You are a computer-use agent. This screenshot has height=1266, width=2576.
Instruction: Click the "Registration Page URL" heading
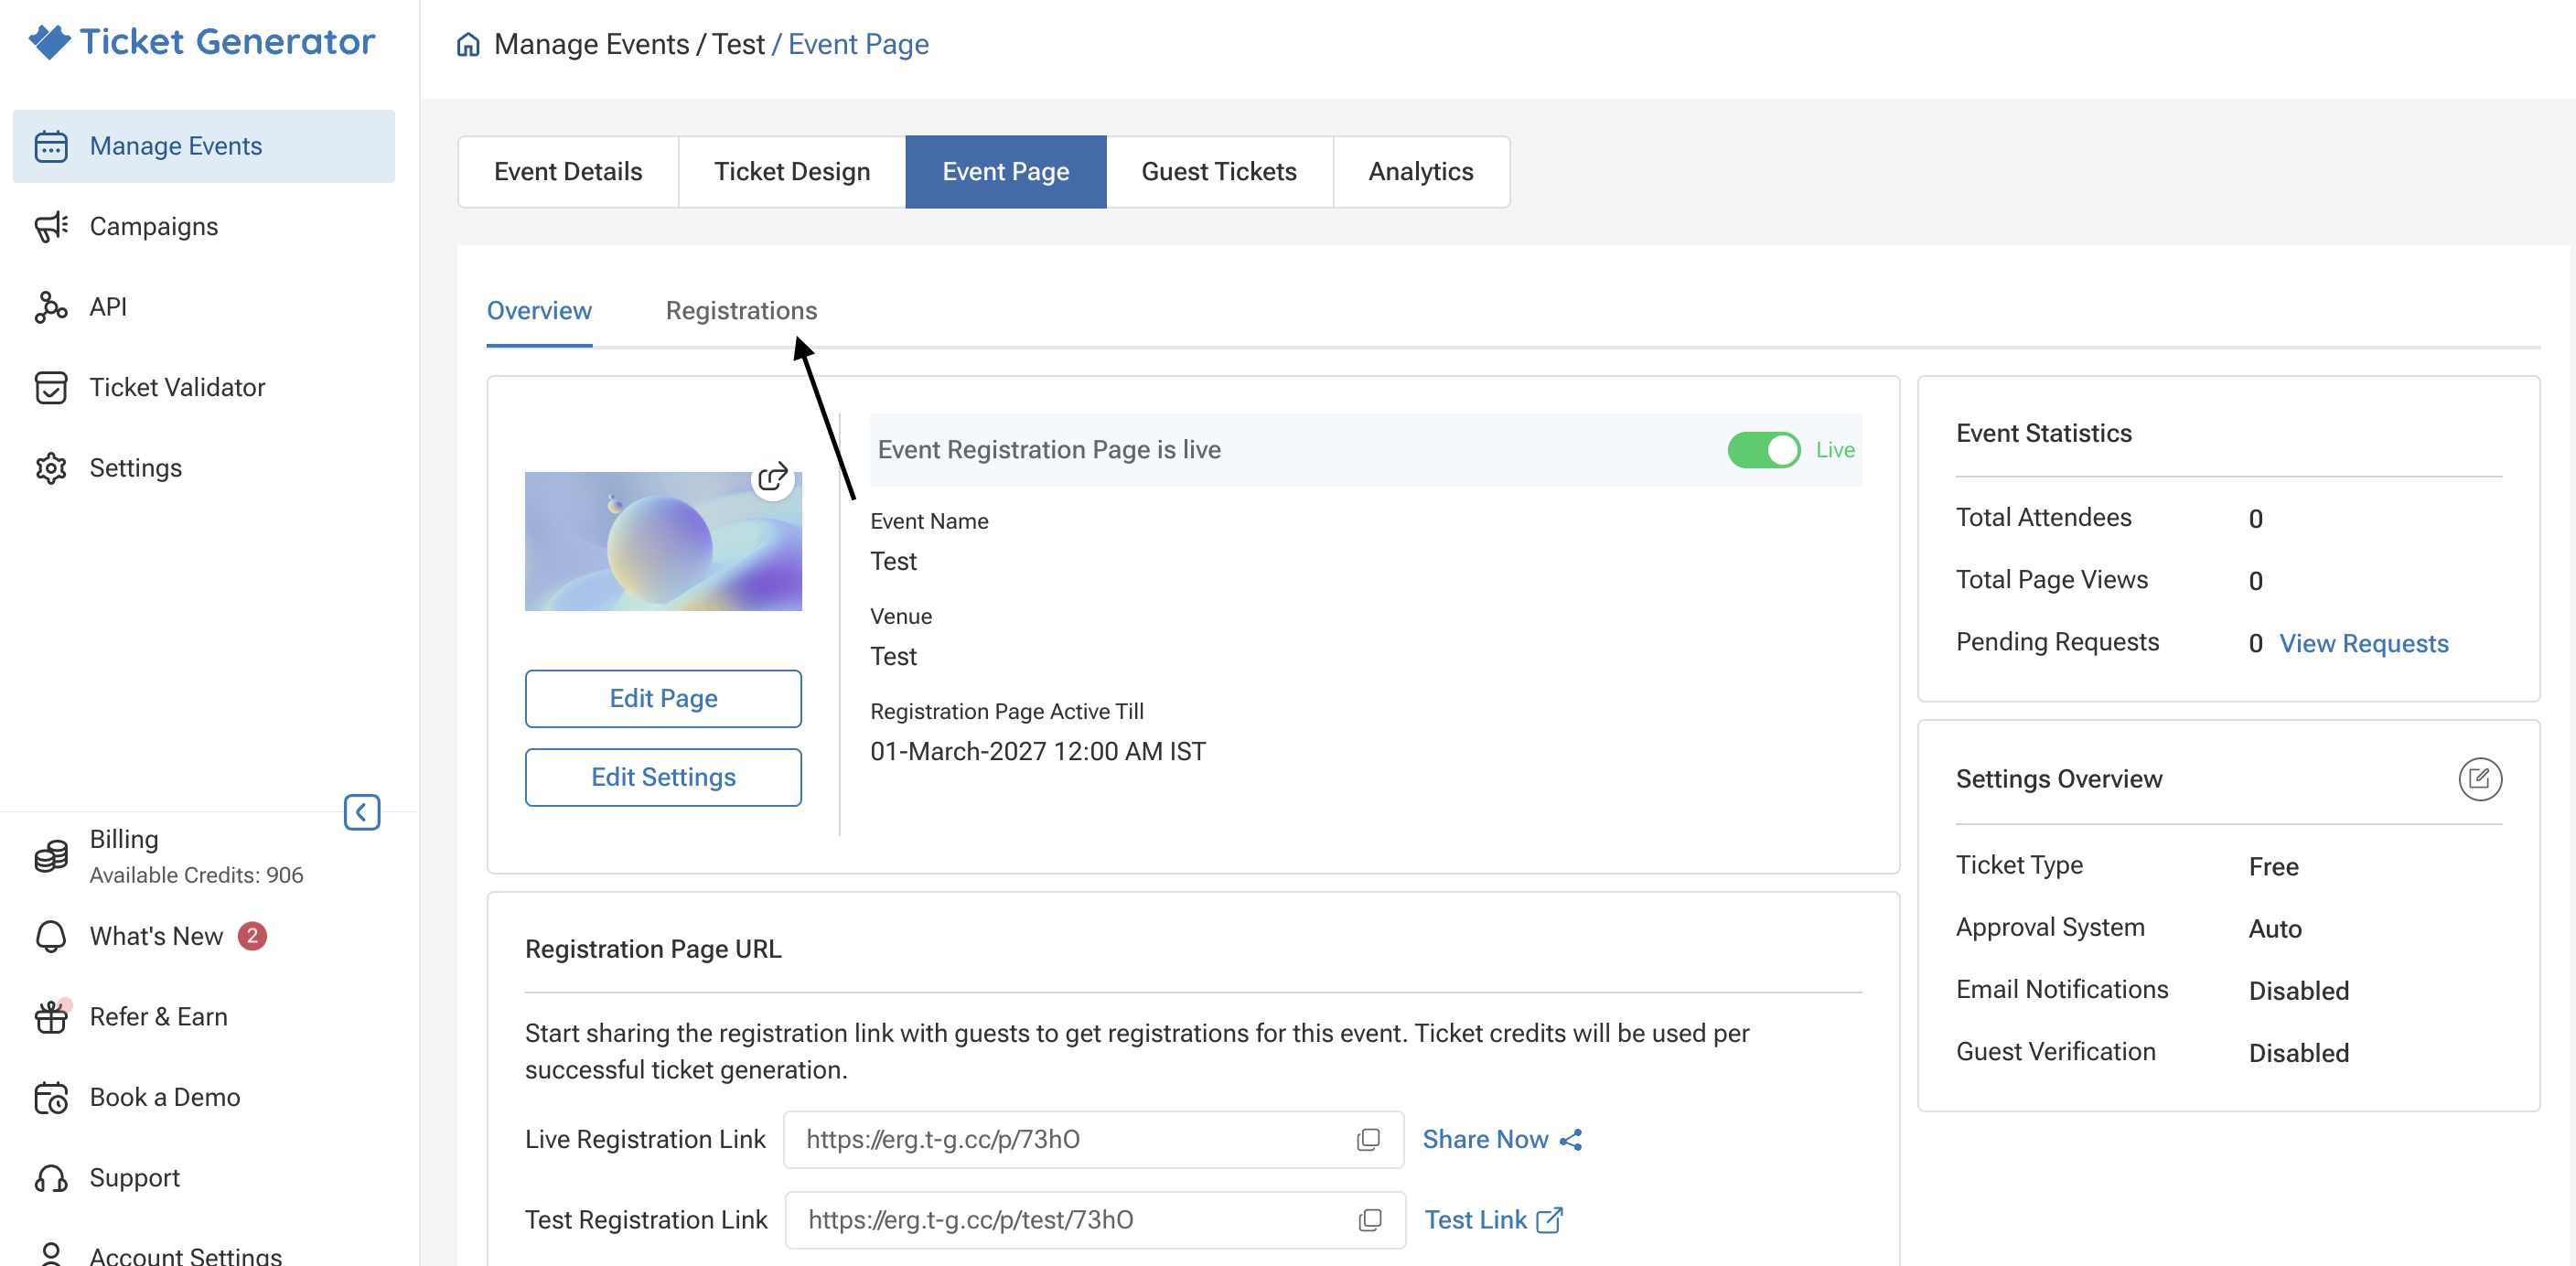pos(653,950)
